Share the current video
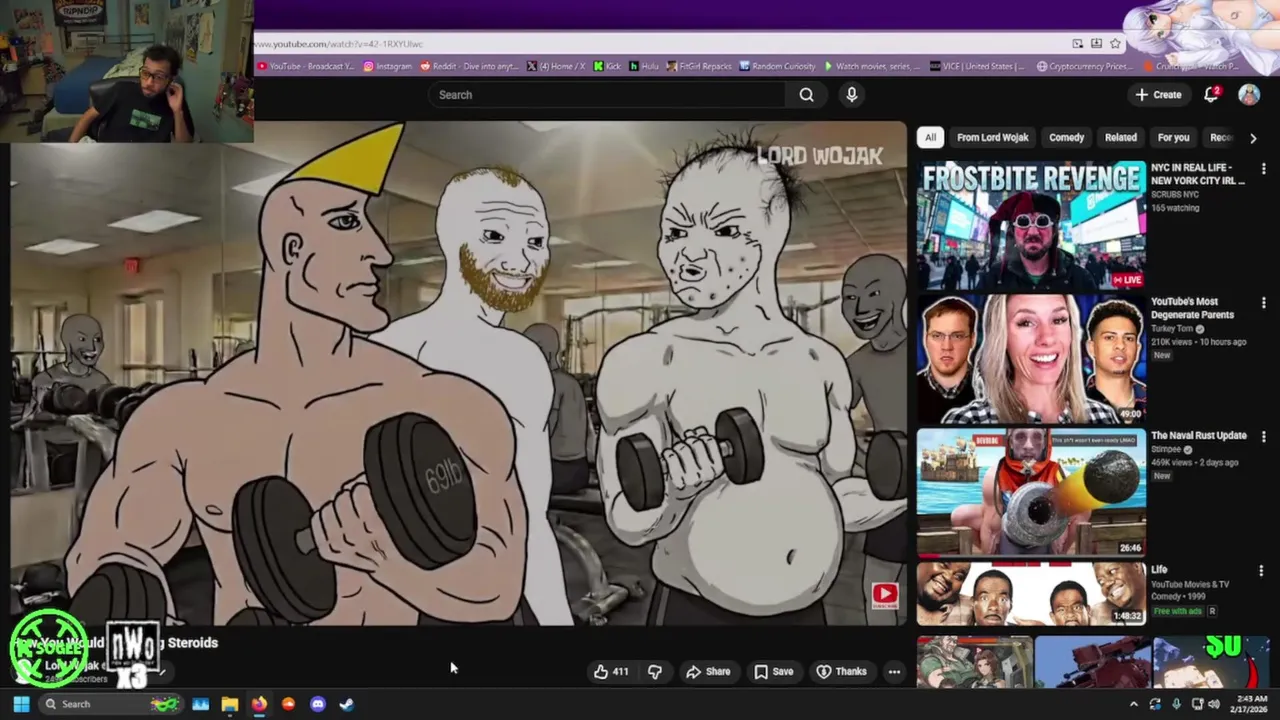This screenshot has width=1280, height=720. pyautogui.click(x=708, y=672)
